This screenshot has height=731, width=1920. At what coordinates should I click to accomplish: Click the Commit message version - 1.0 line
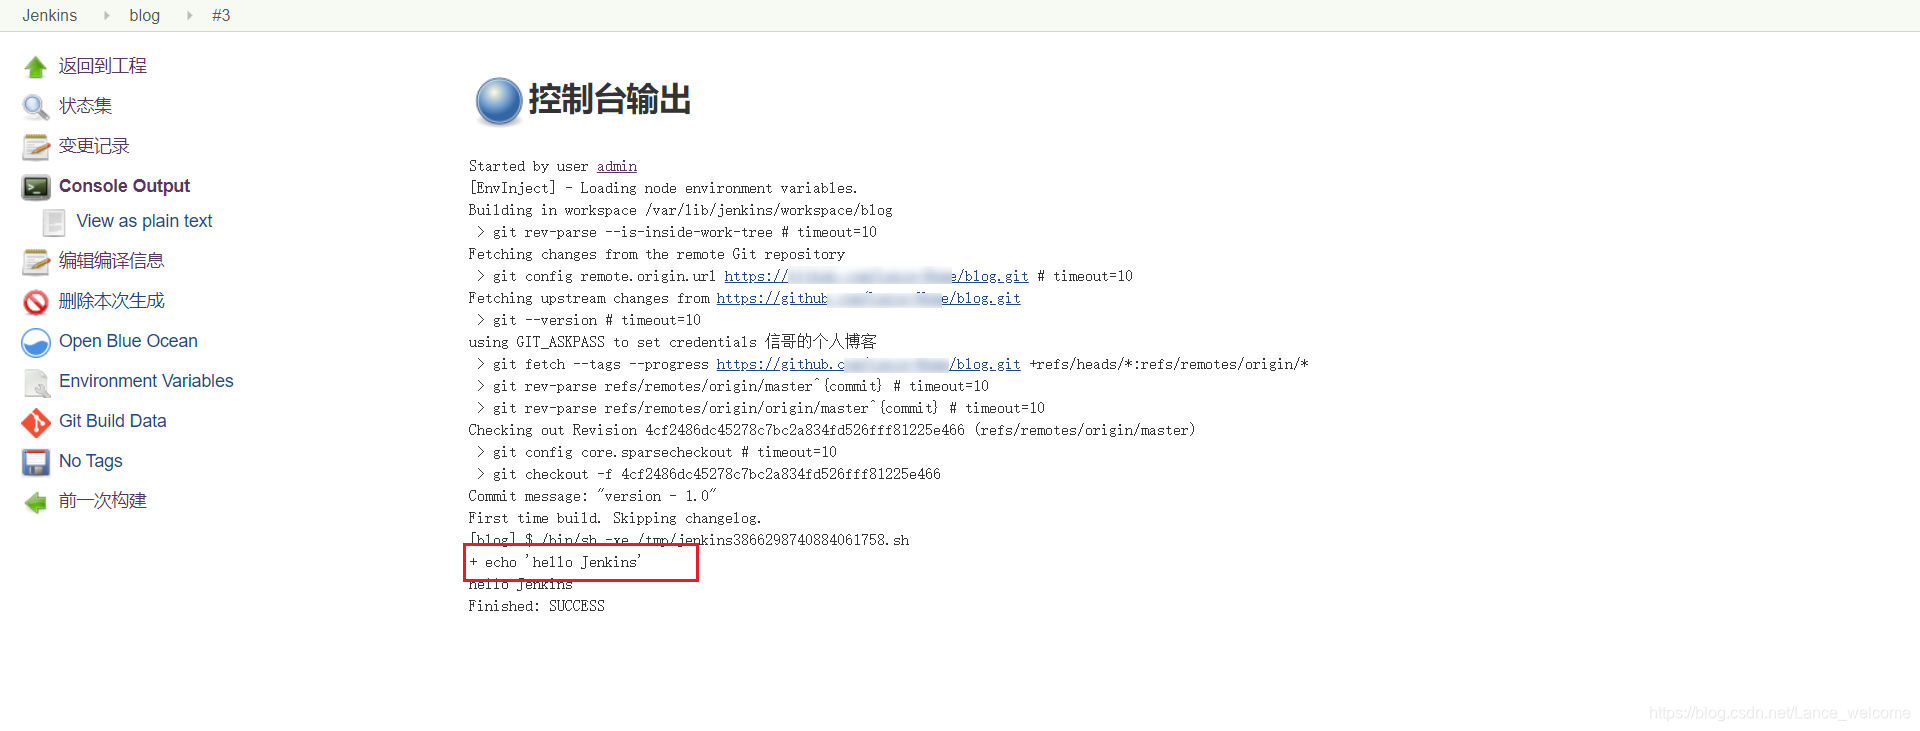pyautogui.click(x=592, y=496)
